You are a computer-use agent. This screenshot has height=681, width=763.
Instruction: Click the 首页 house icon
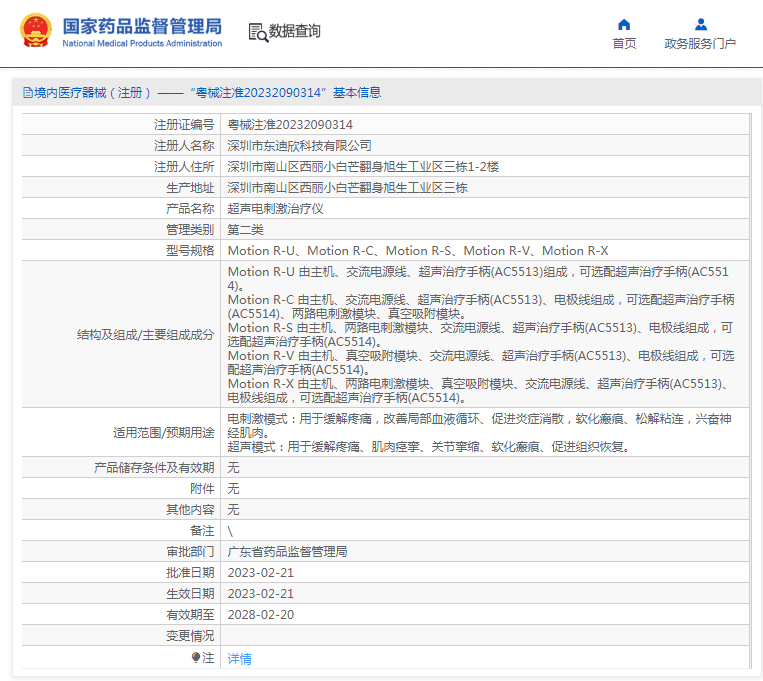(624, 24)
